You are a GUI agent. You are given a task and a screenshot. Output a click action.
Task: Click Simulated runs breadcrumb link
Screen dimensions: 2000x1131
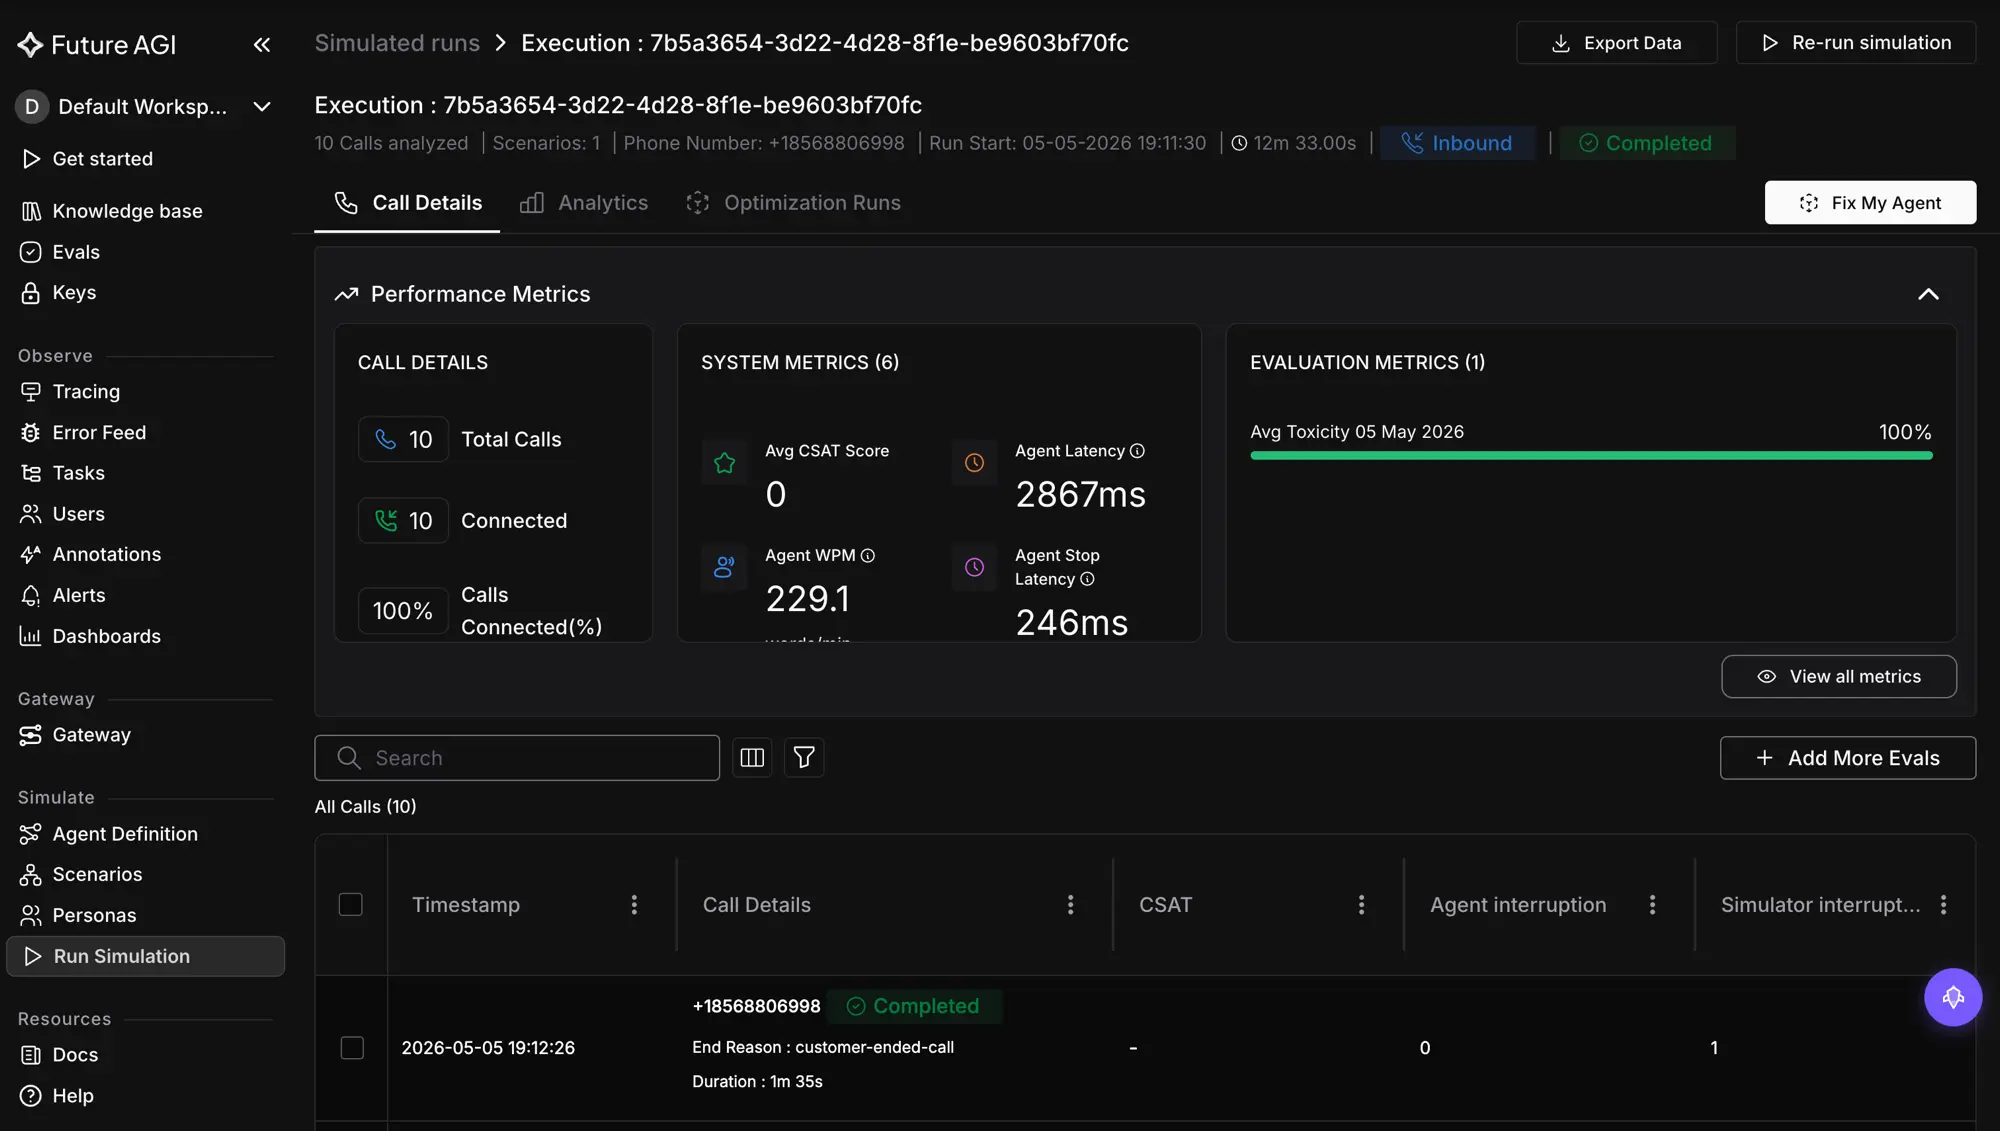click(397, 43)
